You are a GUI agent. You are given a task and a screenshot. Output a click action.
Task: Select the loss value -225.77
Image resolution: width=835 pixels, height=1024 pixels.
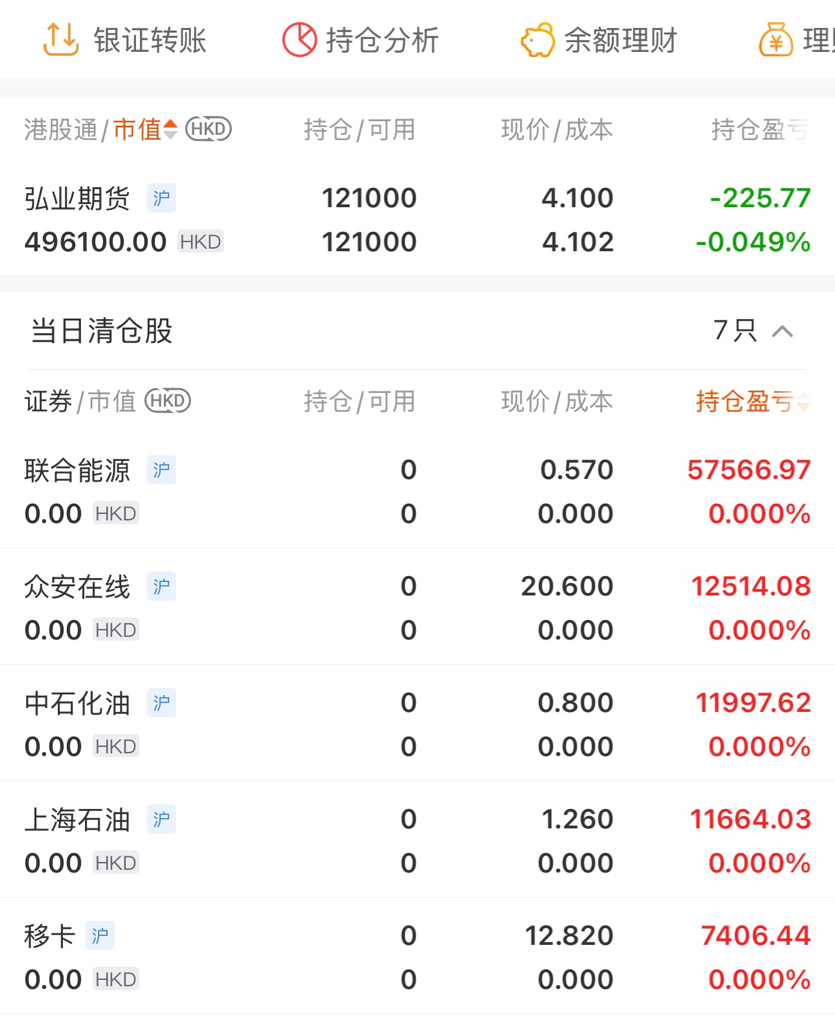pyautogui.click(x=760, y=198)
